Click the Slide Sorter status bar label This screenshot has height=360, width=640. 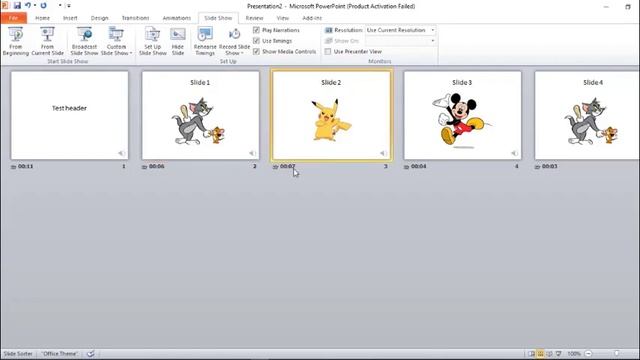pyautogui.click(x=18, y=353)
